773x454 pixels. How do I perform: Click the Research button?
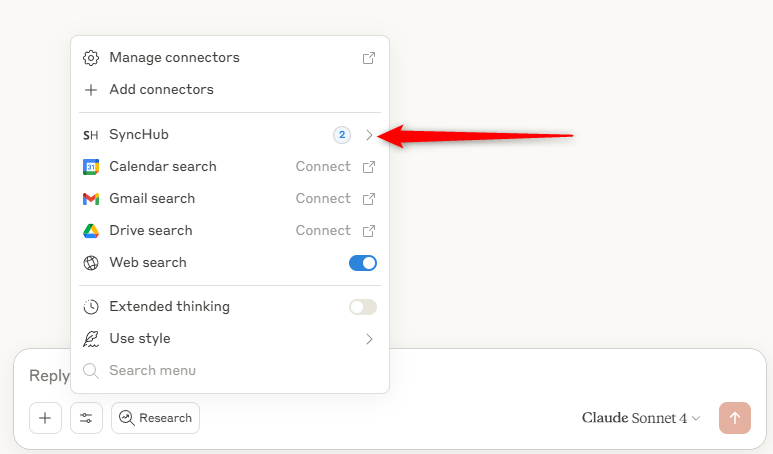coord(155,418)
